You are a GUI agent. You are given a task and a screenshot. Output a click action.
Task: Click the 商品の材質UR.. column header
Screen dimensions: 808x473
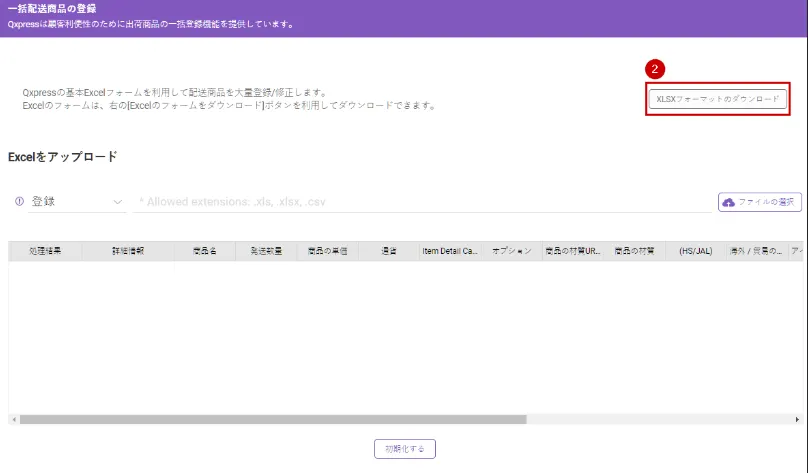[x=573, y=251]
